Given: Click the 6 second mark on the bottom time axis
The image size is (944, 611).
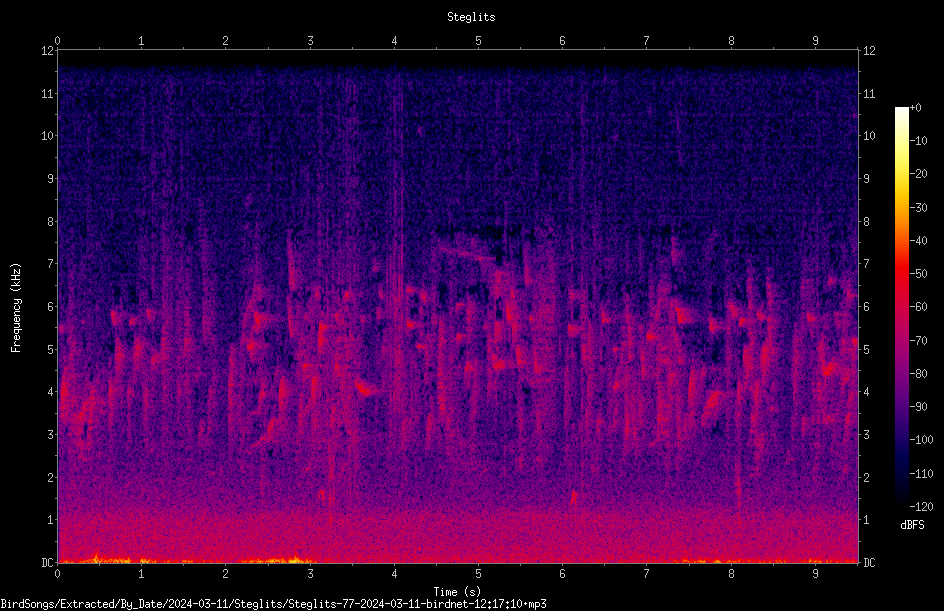Looking at the screenshot, I should coord(562,574).
